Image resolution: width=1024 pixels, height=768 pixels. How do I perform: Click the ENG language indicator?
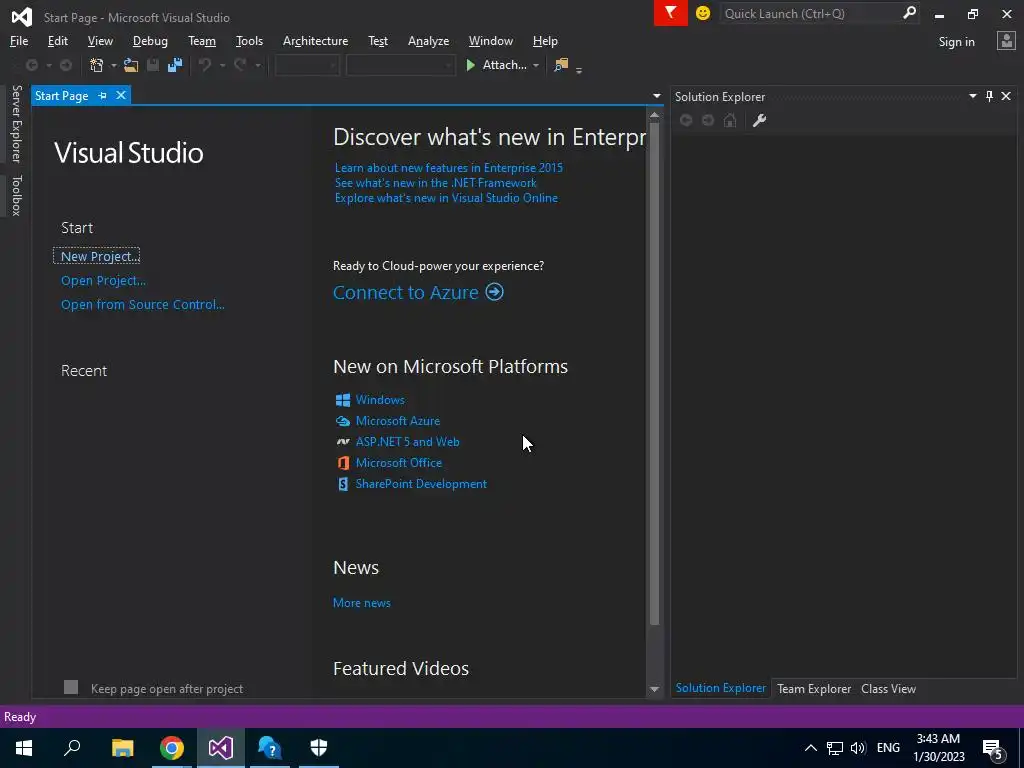point(888,748)
